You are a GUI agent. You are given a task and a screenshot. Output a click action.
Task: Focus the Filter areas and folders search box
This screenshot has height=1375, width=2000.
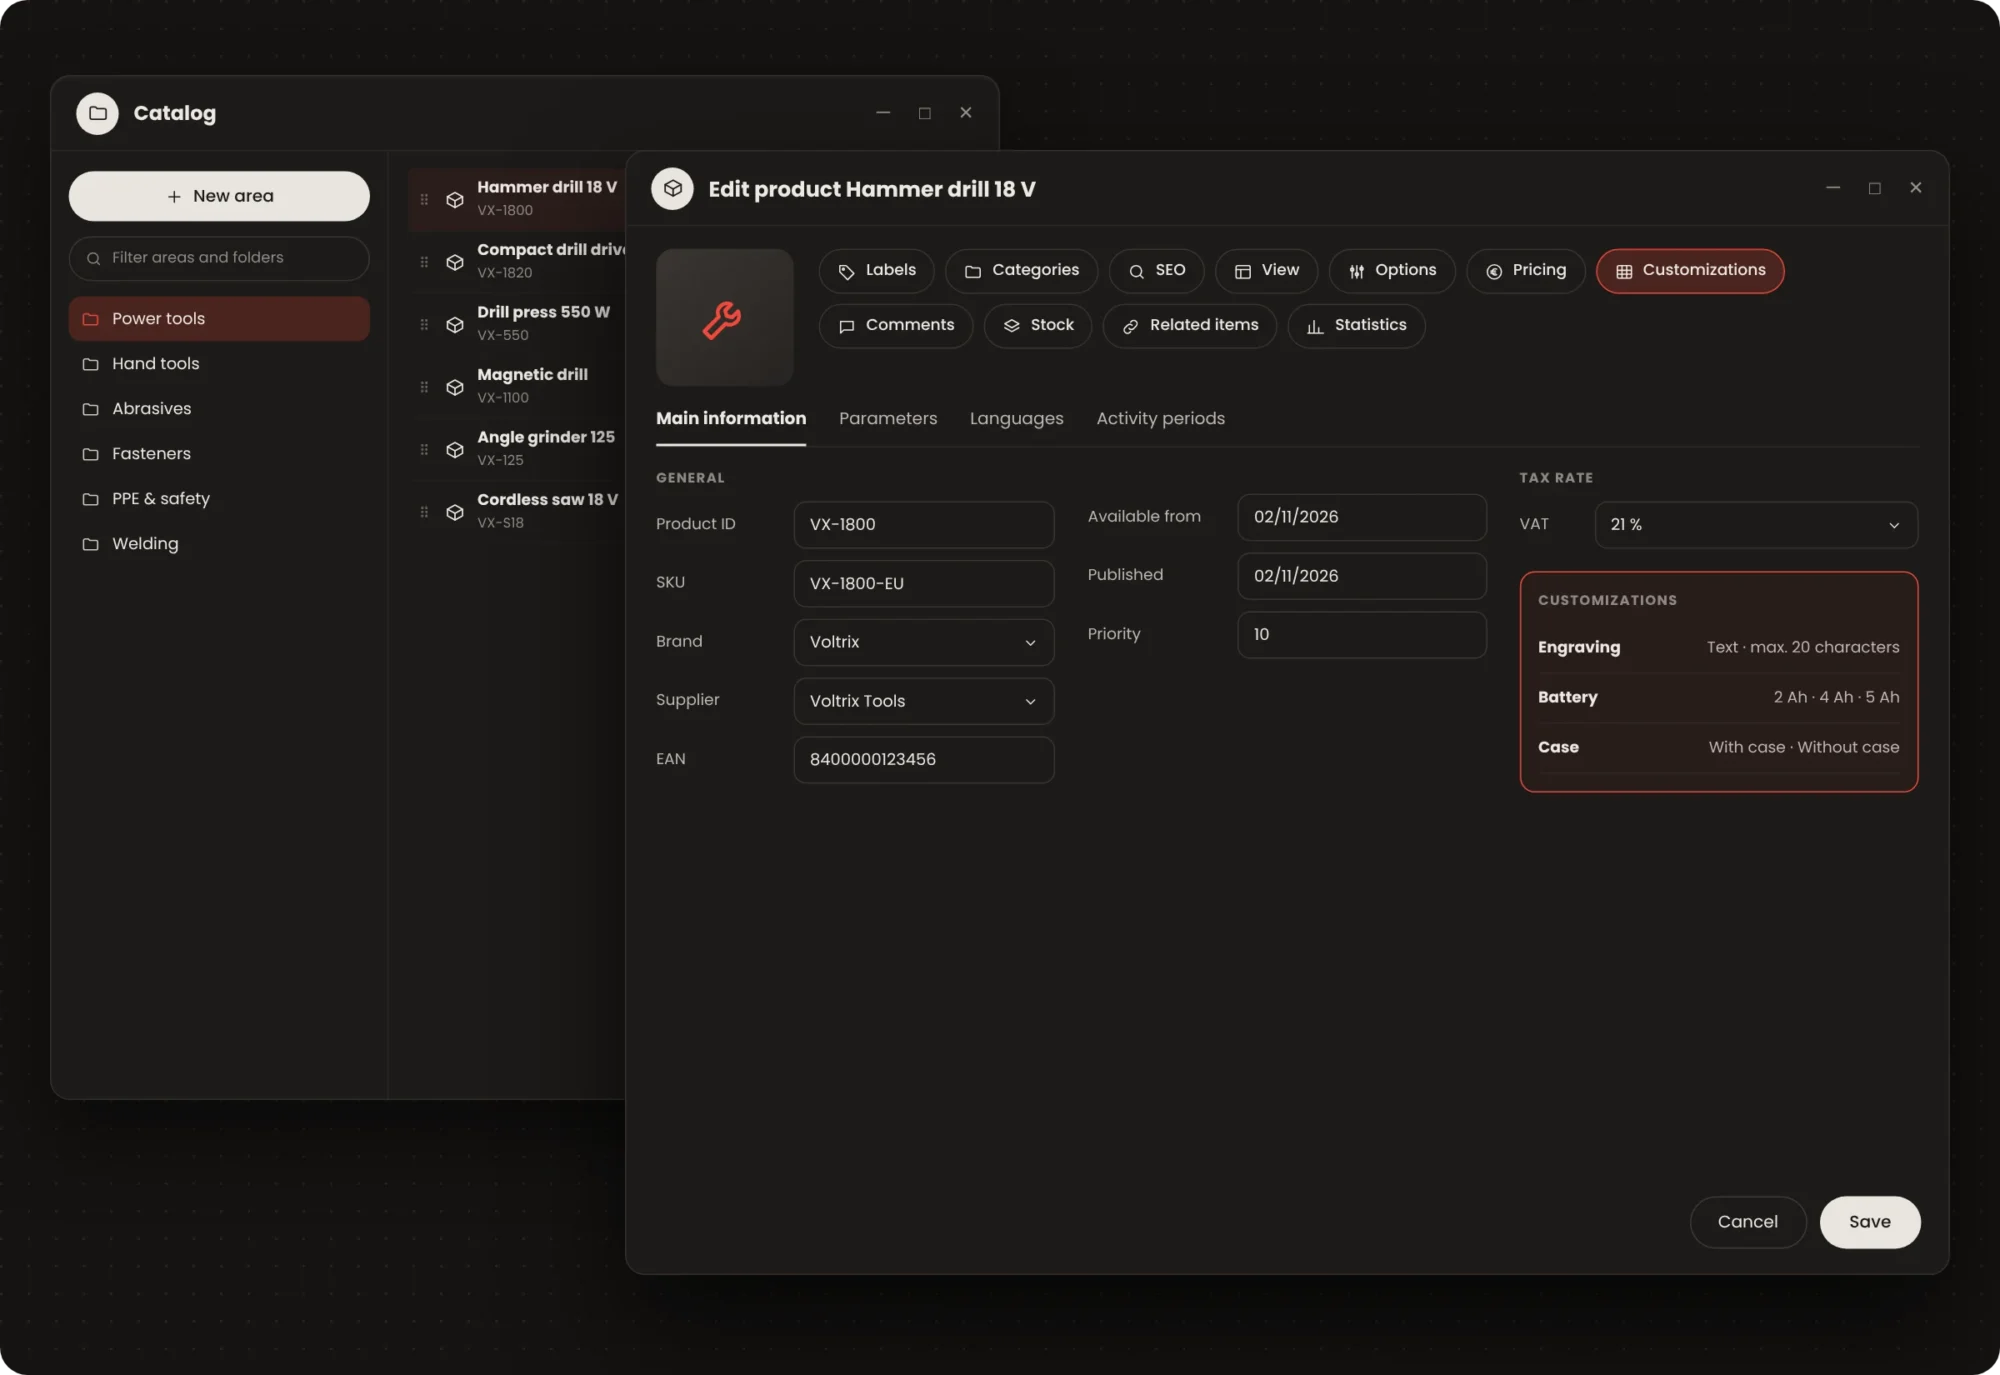(219, 258)
